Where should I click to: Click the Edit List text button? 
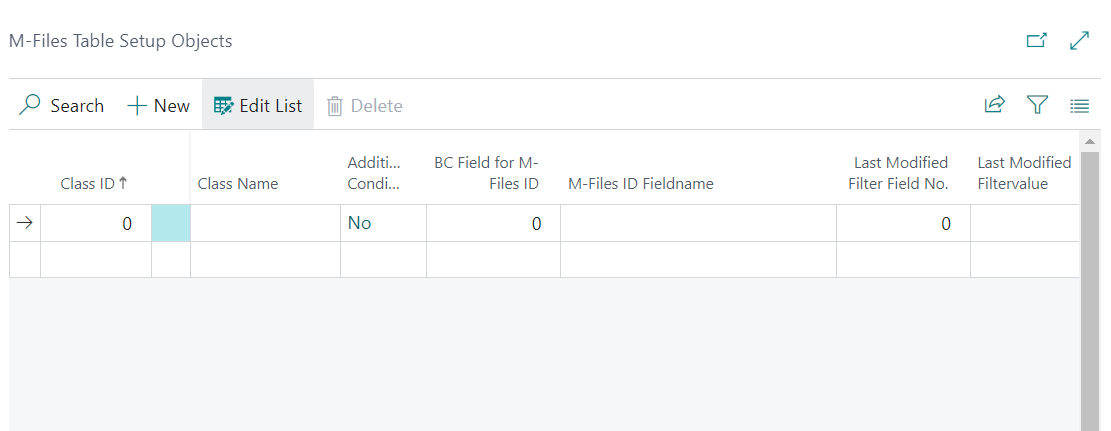[x=271, y=106]
